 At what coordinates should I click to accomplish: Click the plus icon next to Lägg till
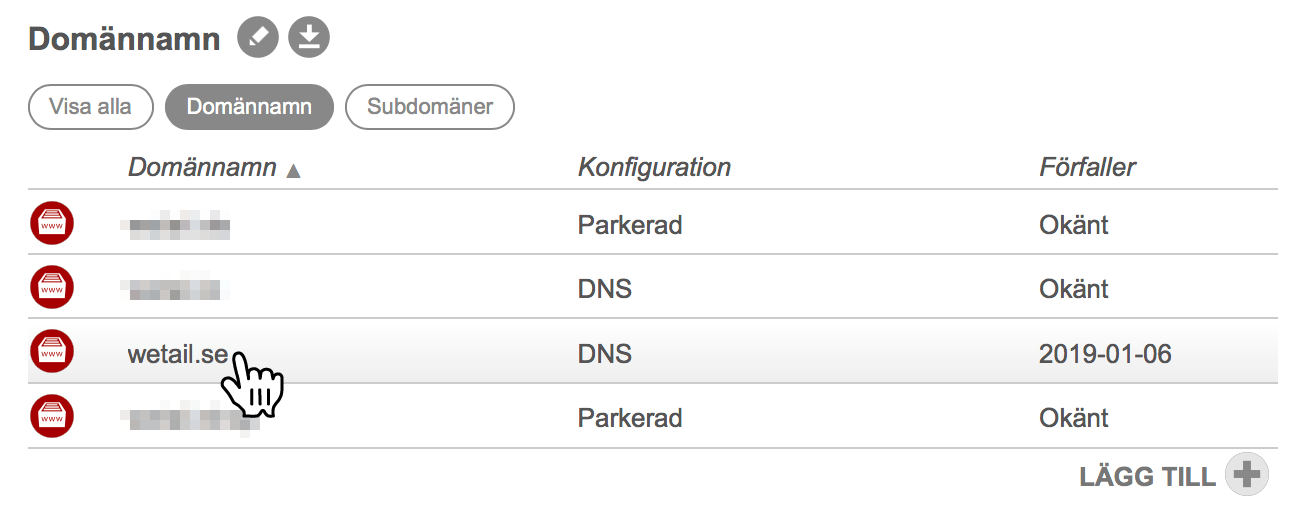(1246, 476)
